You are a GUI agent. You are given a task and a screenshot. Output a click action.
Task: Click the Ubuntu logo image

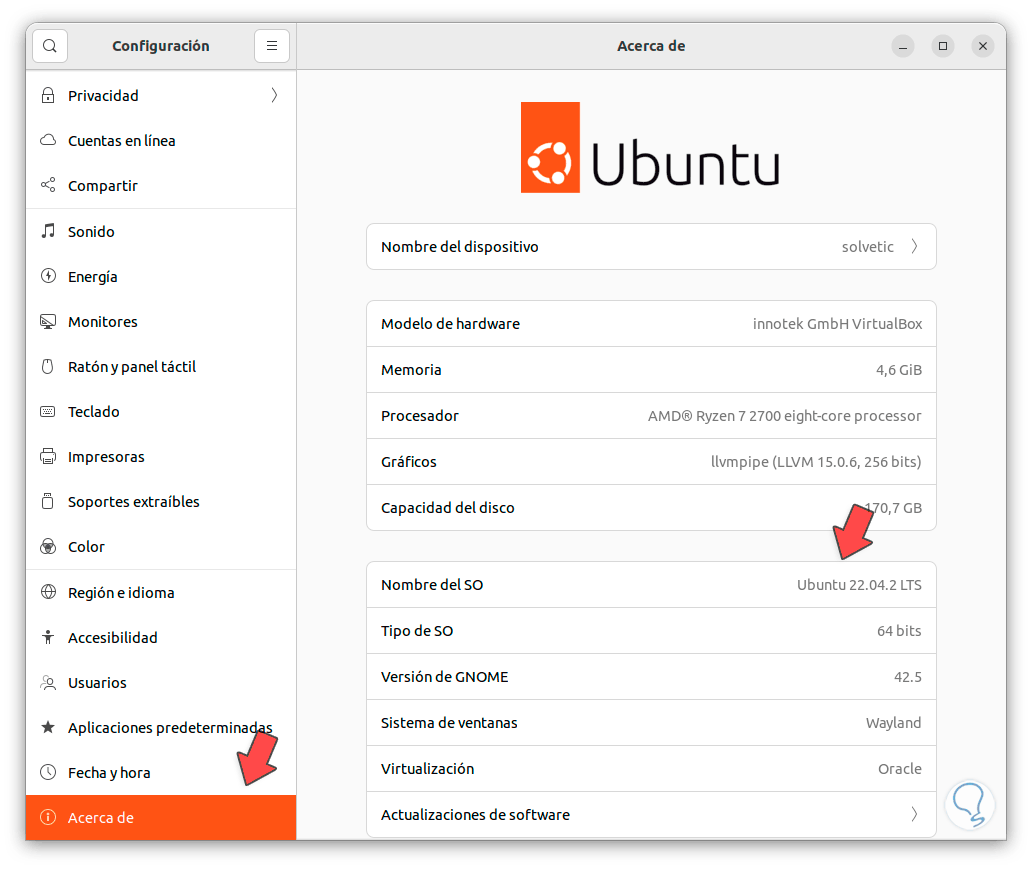650,147
